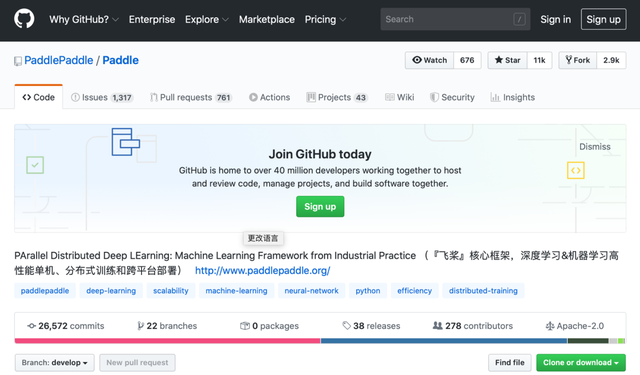640x375 pixels.
Task: Expand the Clone or download dropdown
Action: click(x=581, y=363)
